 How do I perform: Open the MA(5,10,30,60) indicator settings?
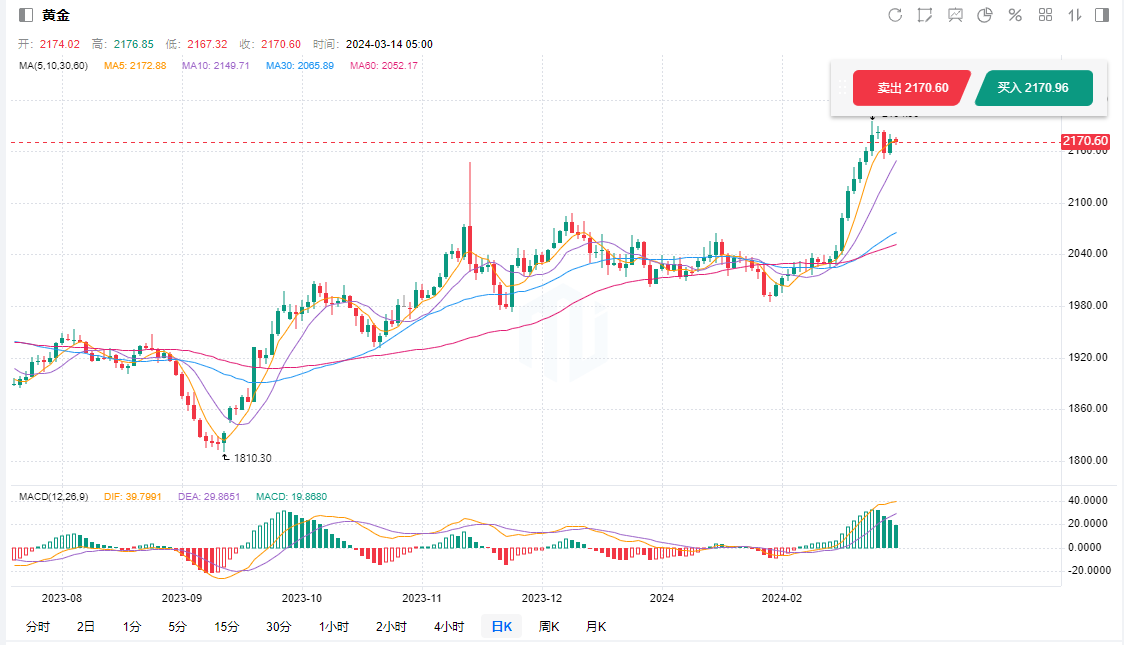54,66
